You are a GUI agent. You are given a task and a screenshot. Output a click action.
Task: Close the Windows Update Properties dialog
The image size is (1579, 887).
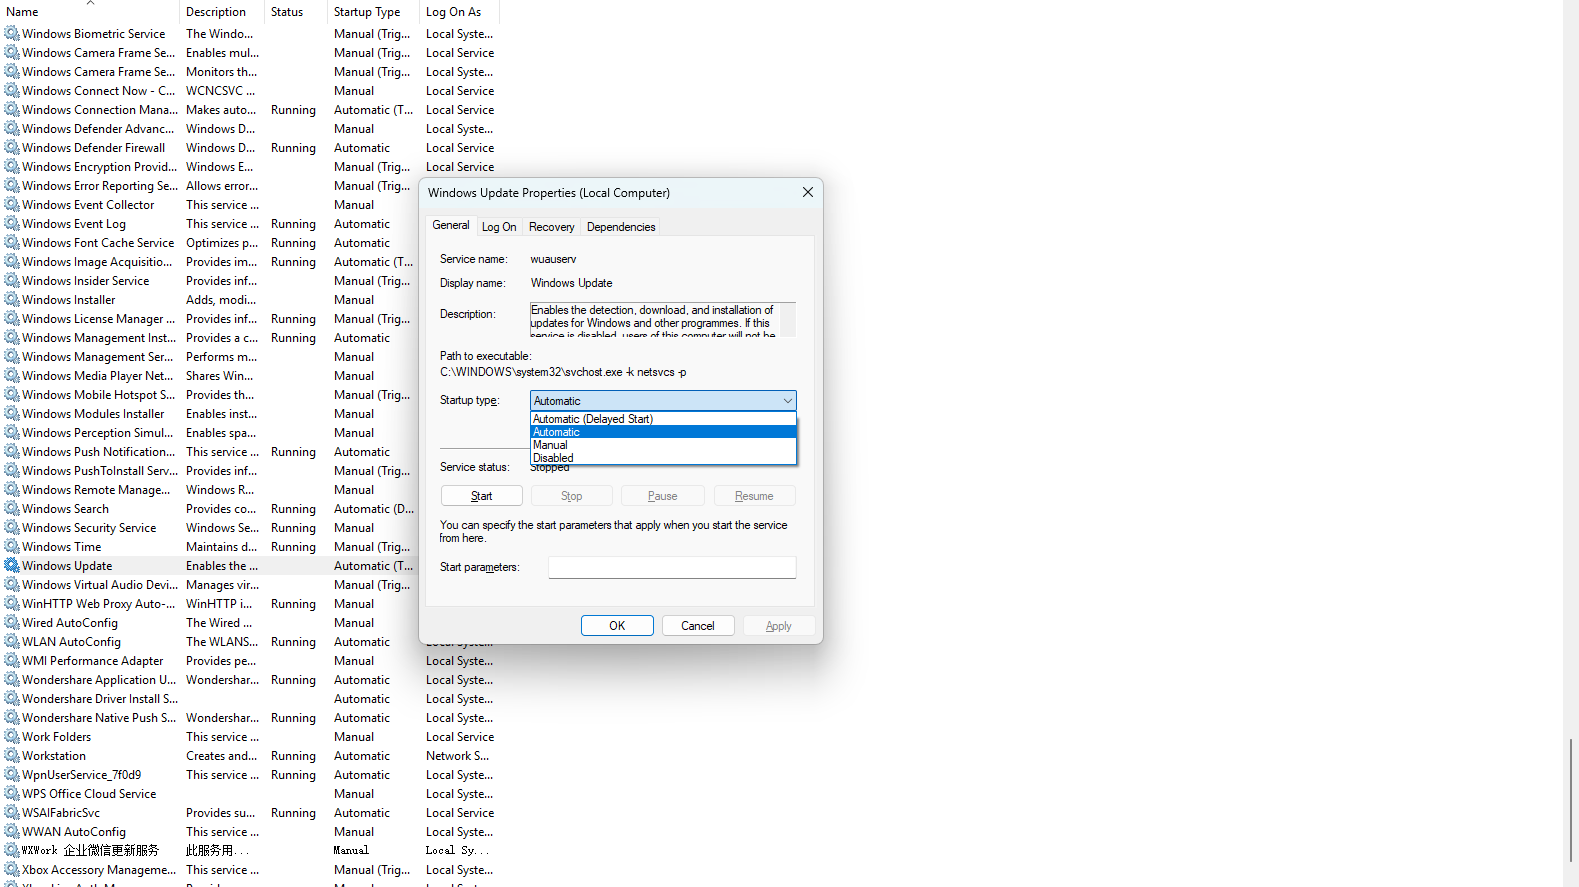808,192
